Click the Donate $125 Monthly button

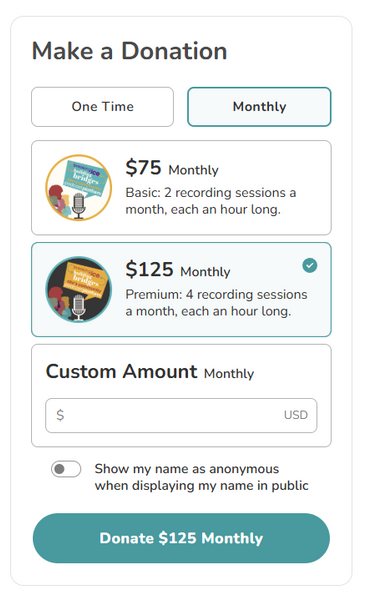[x=181, y=538]
